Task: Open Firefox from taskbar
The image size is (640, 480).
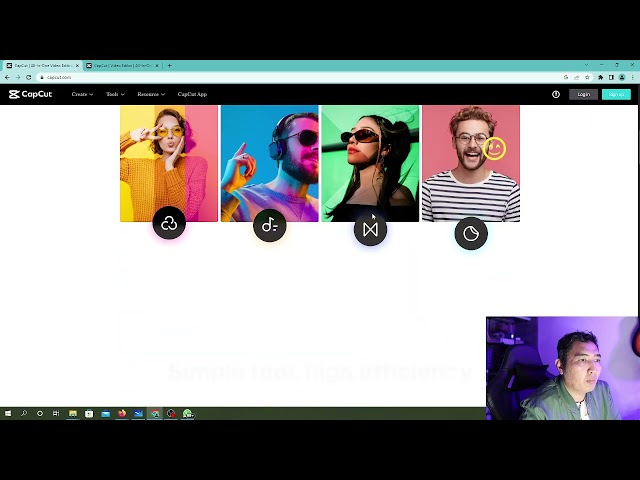Action: [122, 413]
